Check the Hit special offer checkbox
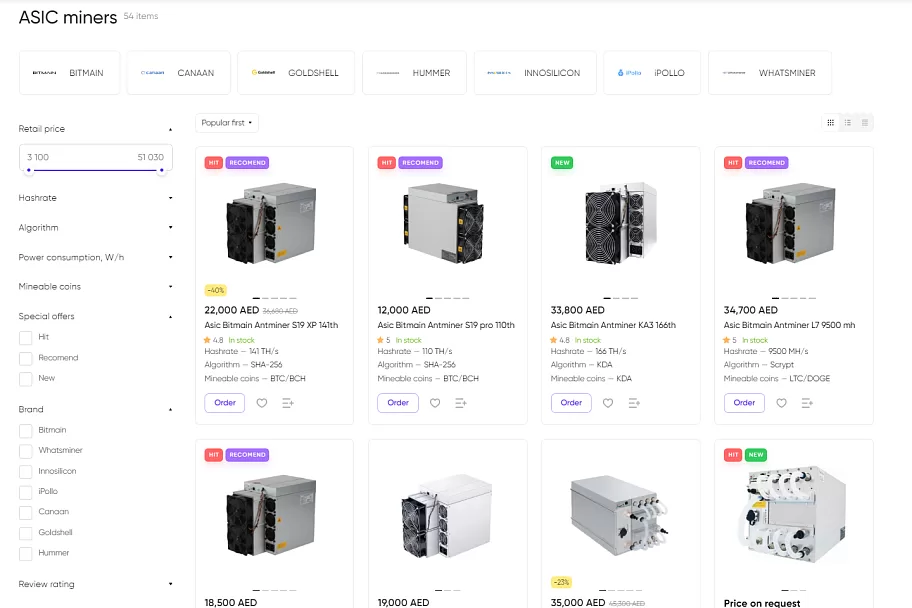The image size is (912, 608). [x=26, y=338]
